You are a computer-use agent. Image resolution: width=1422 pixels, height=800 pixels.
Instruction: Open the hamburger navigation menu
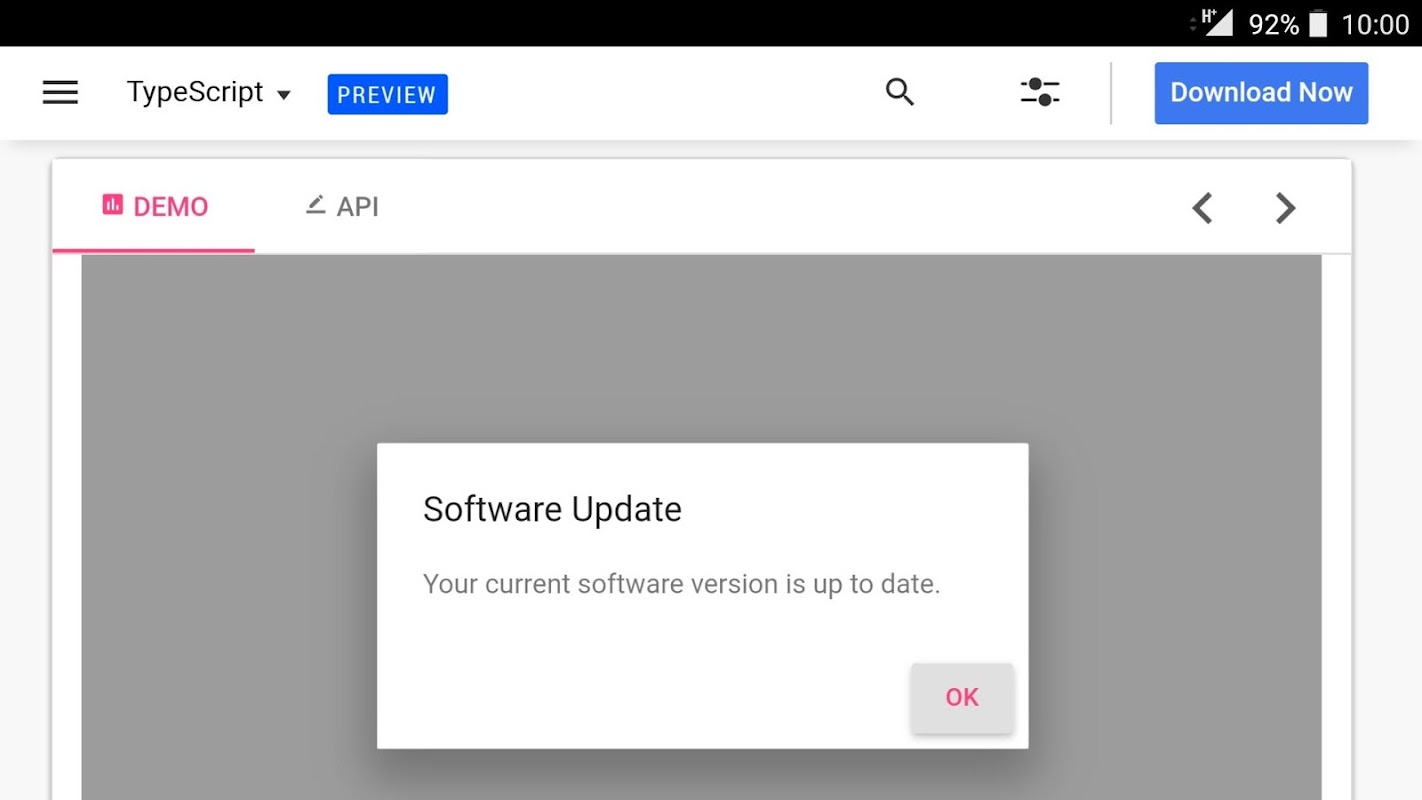(x=60, y=93)
